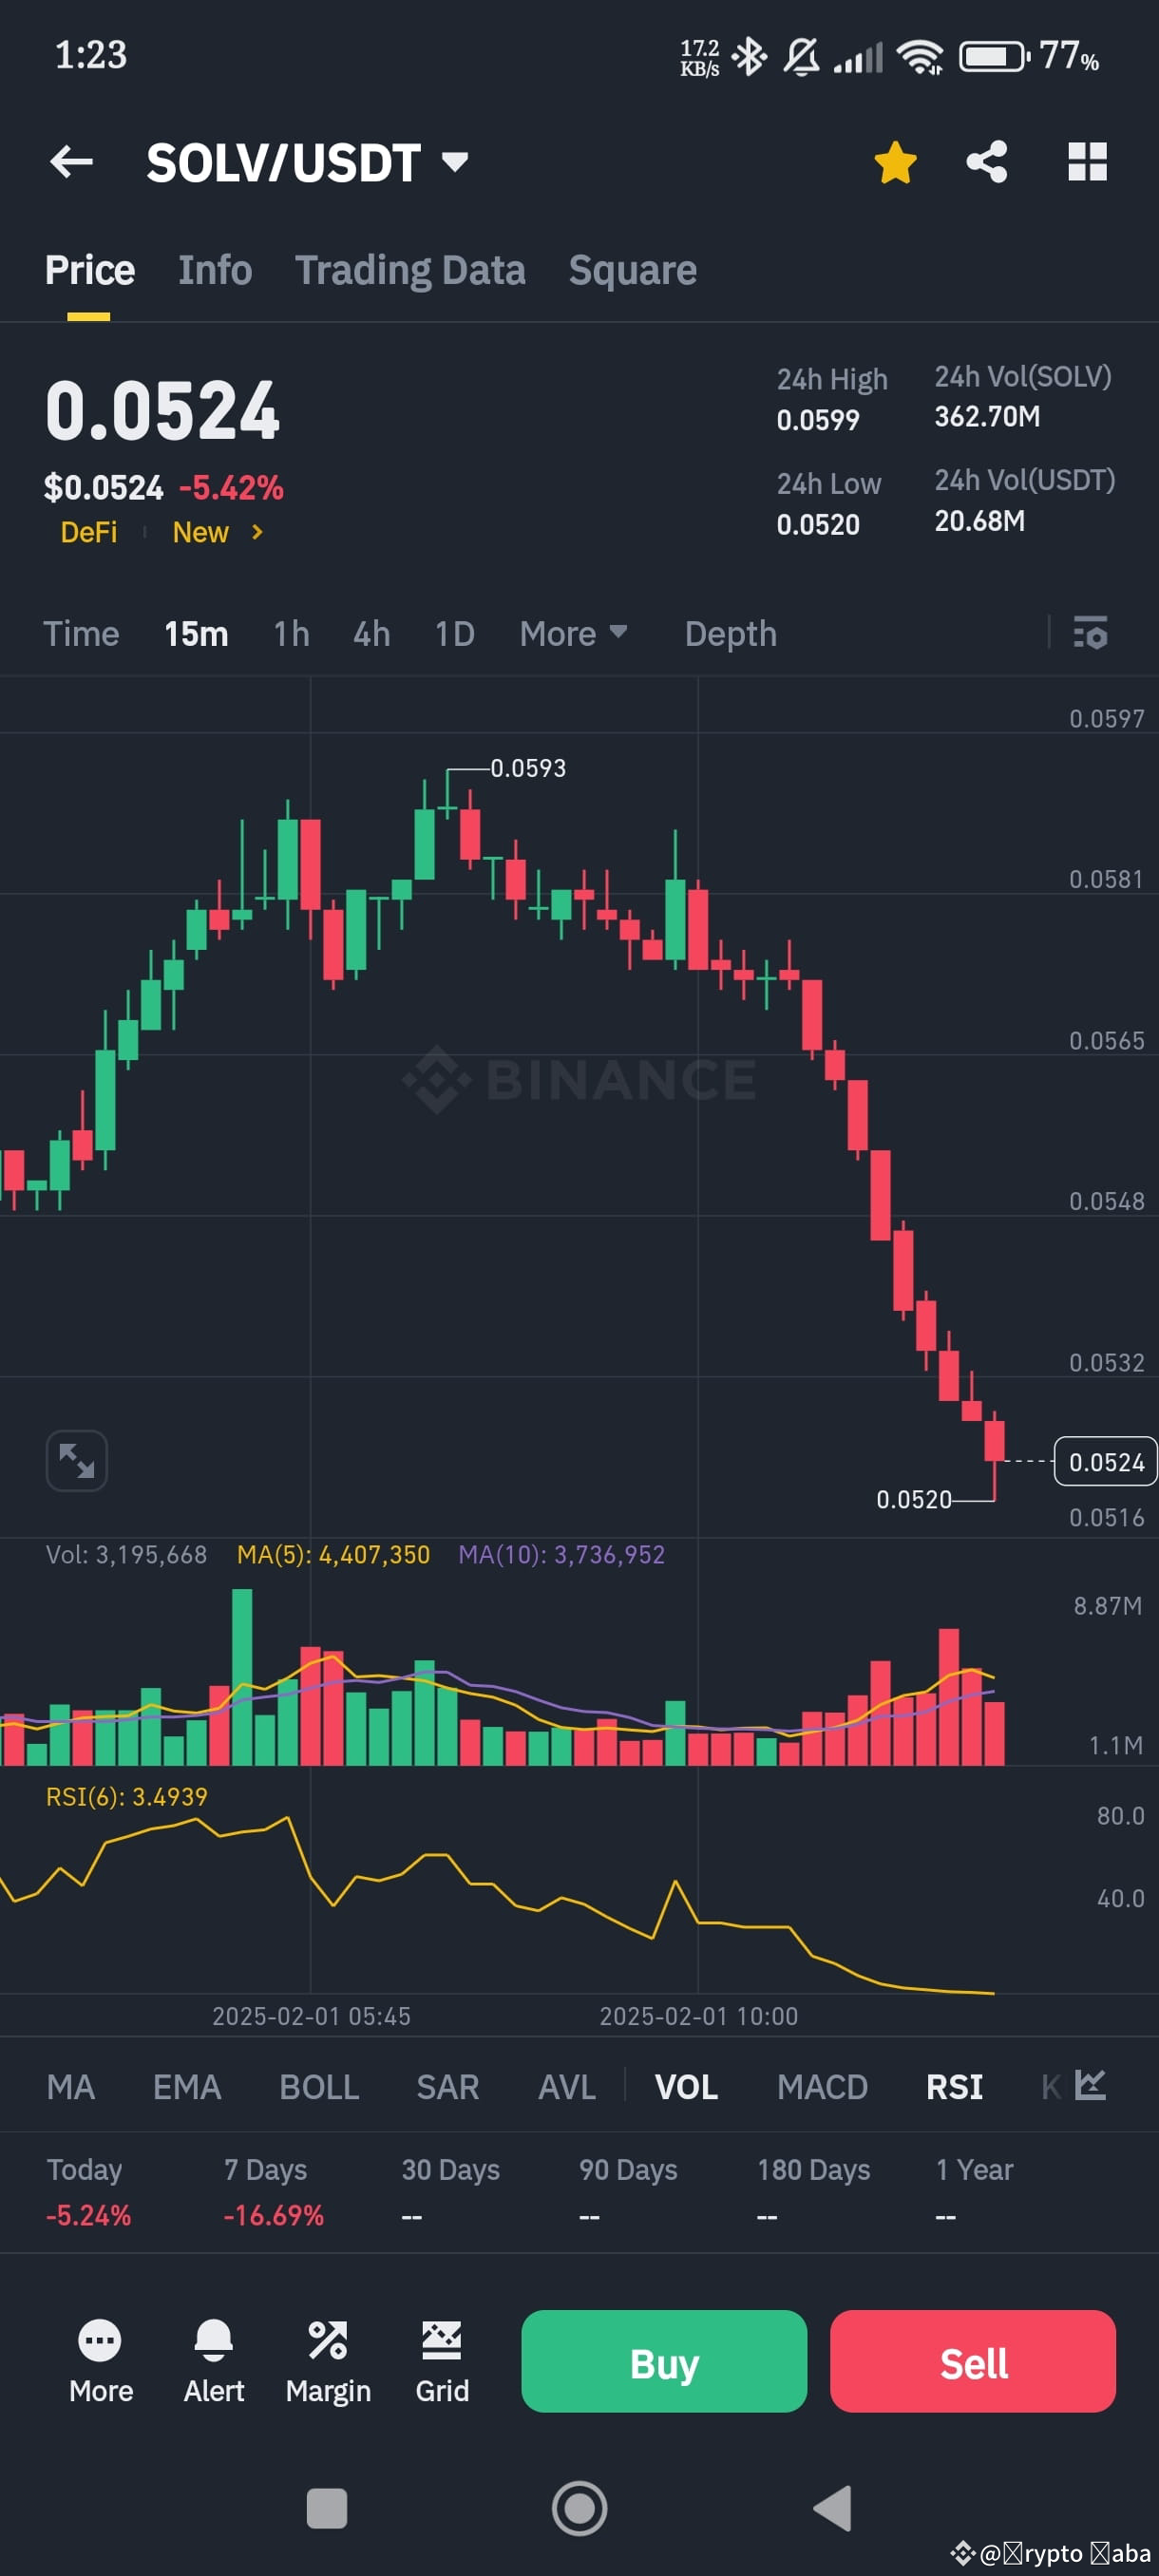The width and height of the screenshot is (1159, 2576).
Task: Open the trading pair selector dropdown
Action: click(x=453, y=163)
